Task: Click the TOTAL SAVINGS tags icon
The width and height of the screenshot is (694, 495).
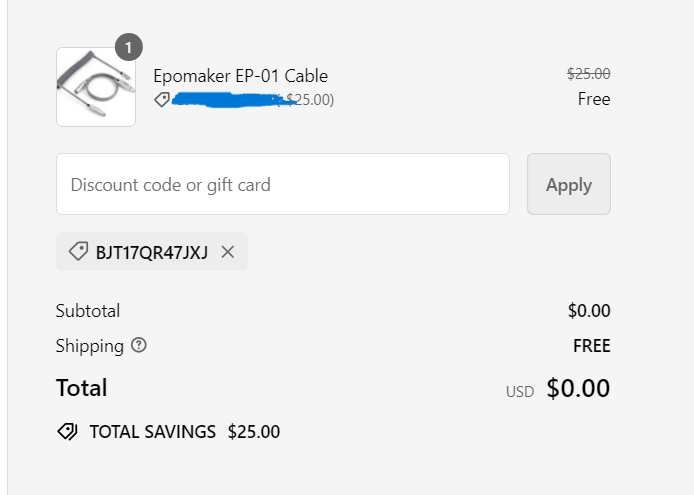Action: [67, 432]
